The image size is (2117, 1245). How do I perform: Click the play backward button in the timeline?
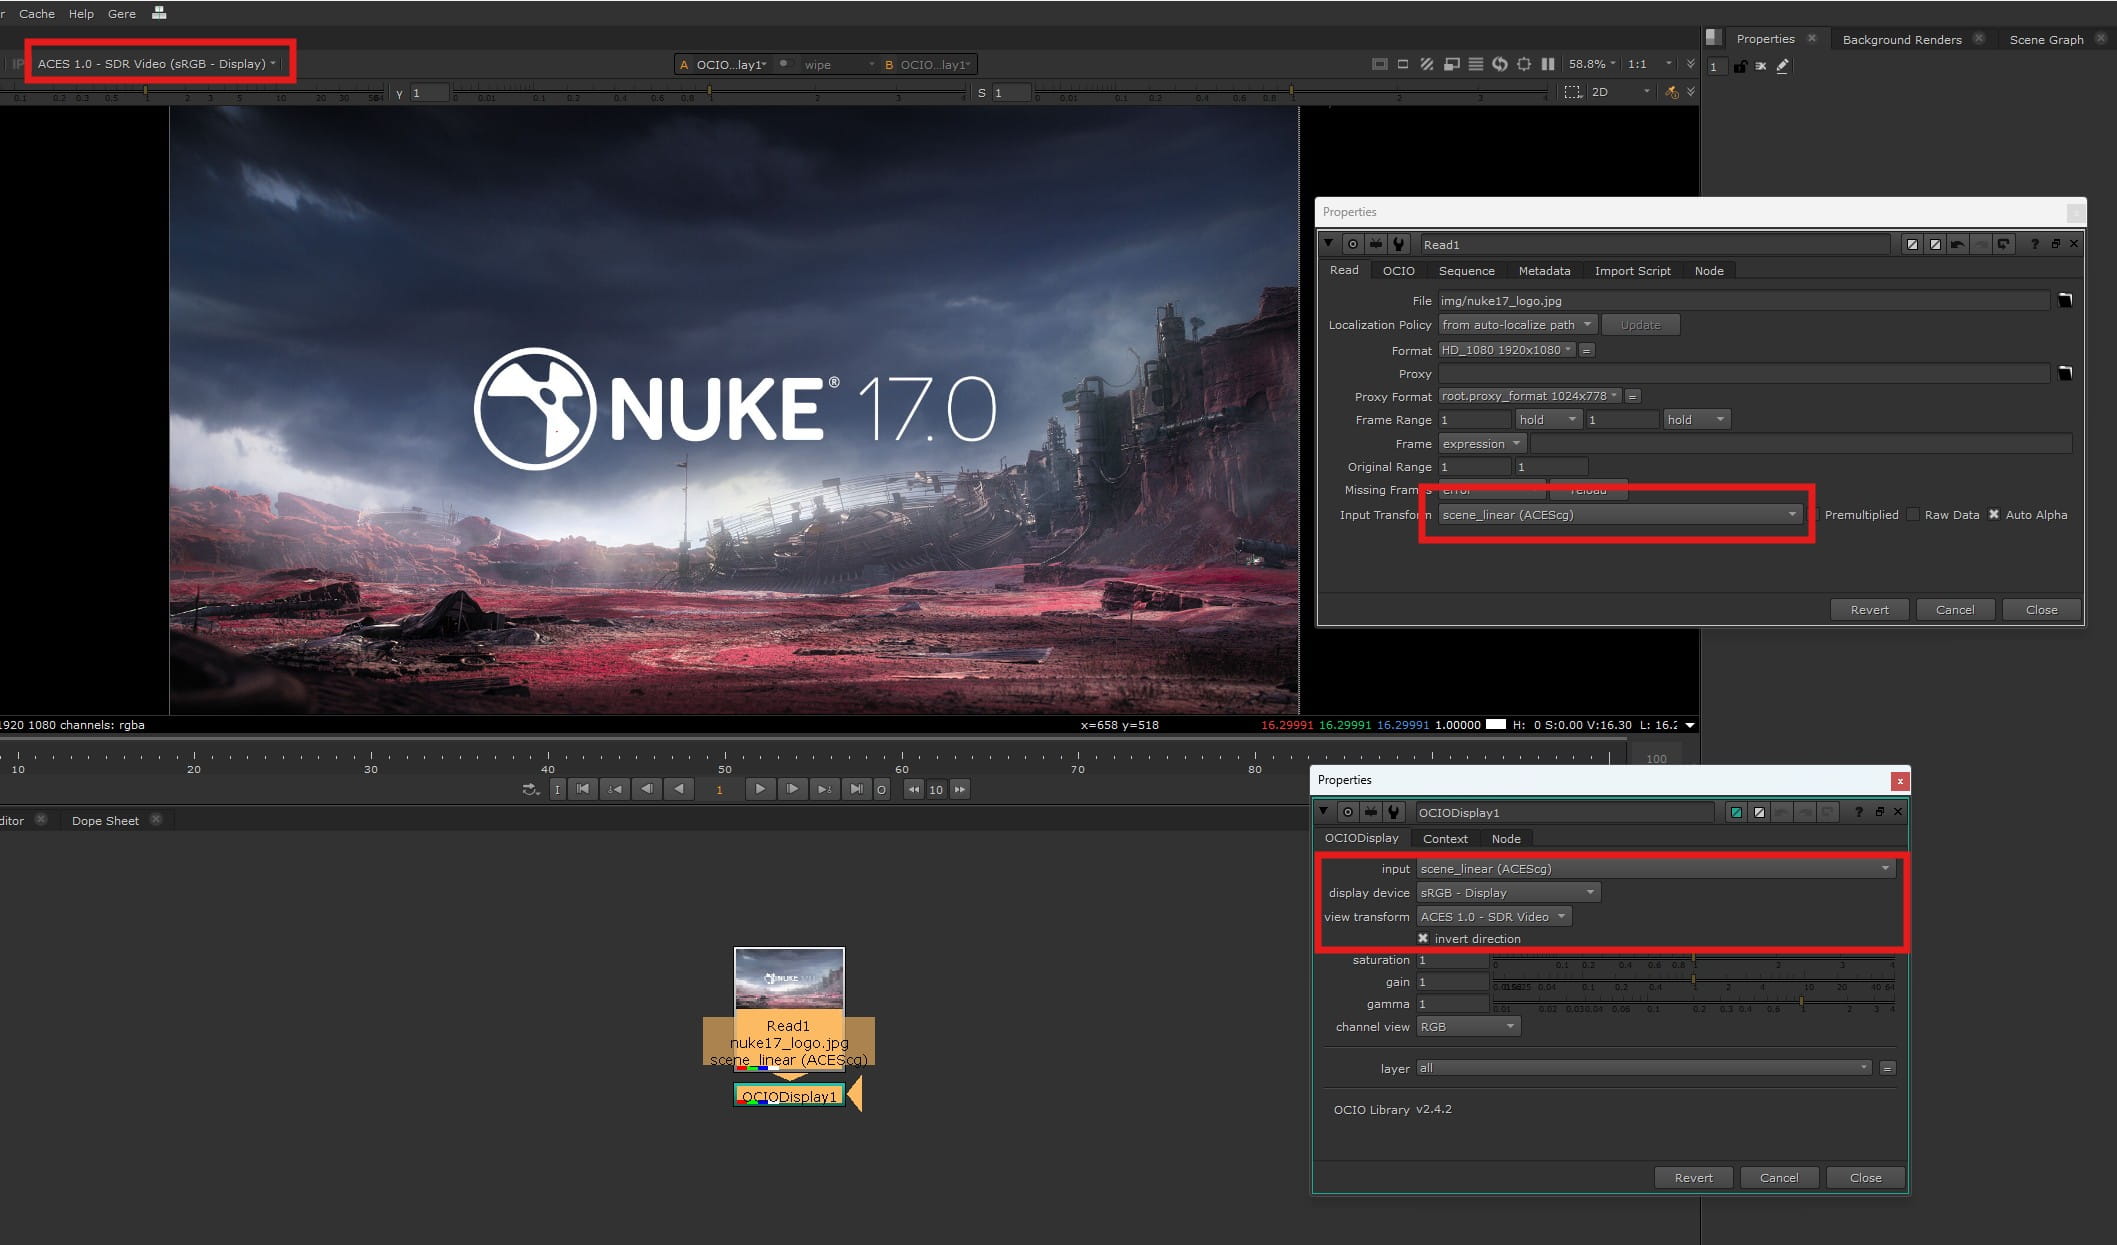coord(679,789)
